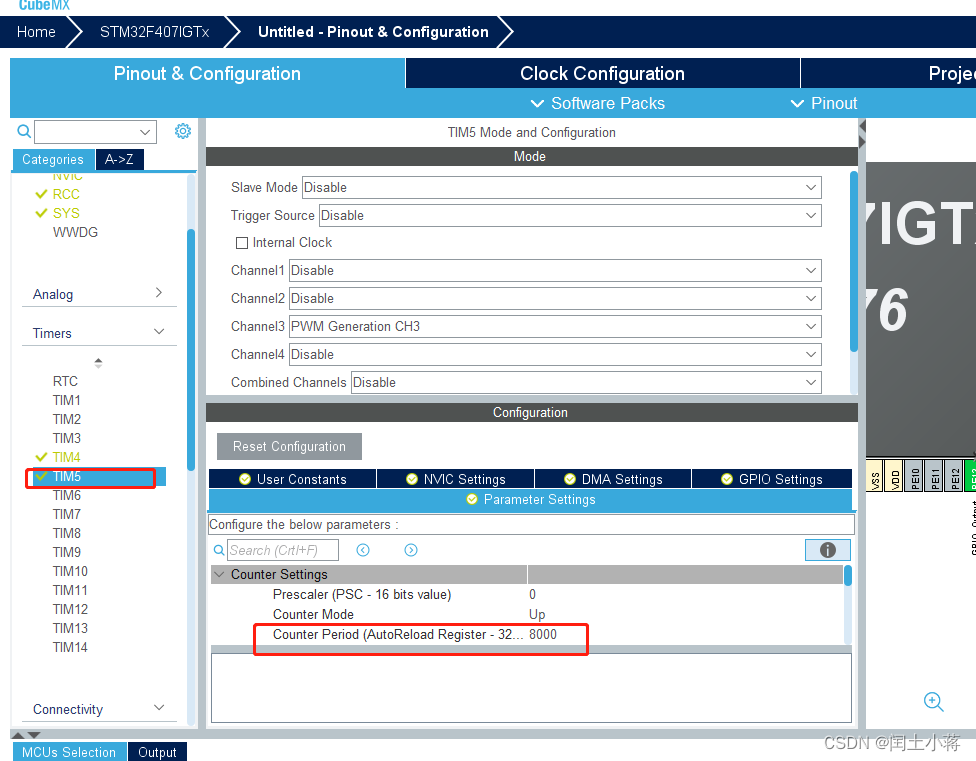Click the category search magnifier icon
Image resolution: width=976 pixels, height=761 pixels.
pos(24,131)
